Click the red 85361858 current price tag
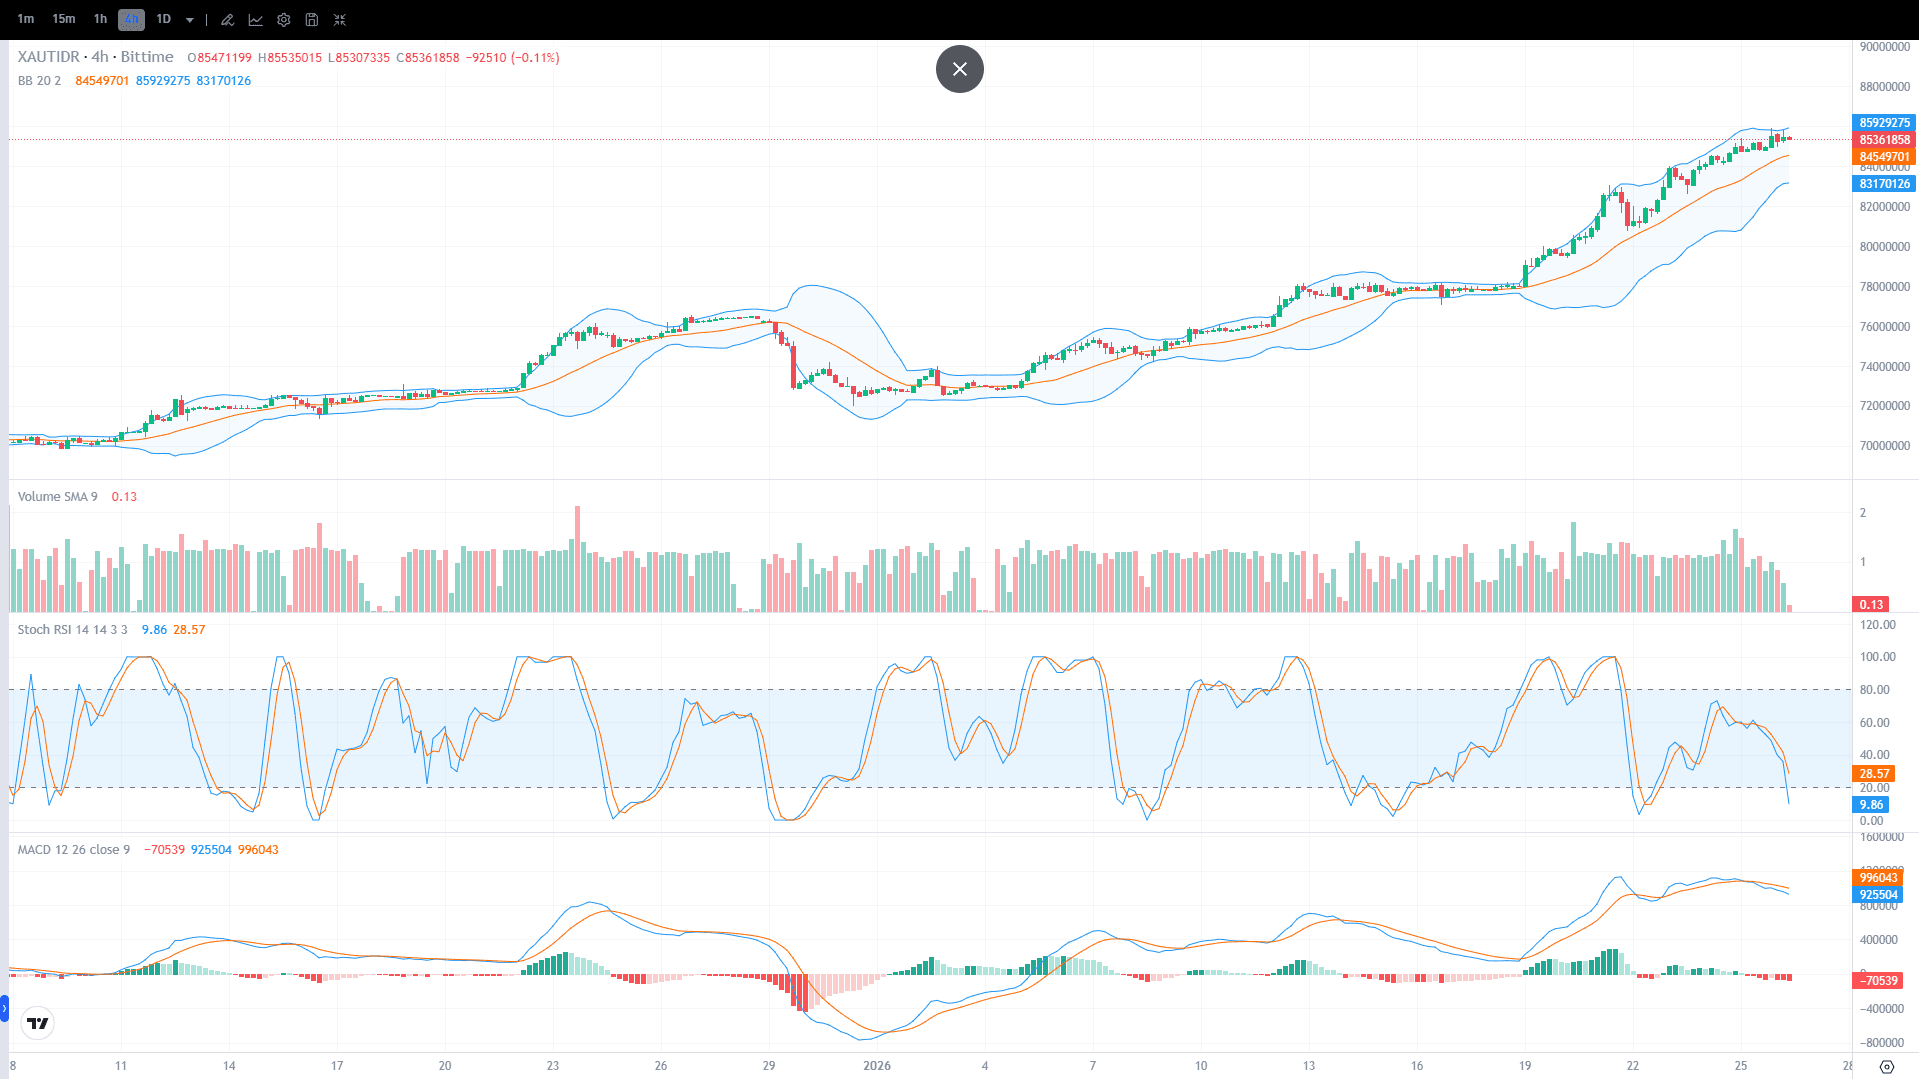Viewport: 1919px width, 1079px height. pos(1884,140)
